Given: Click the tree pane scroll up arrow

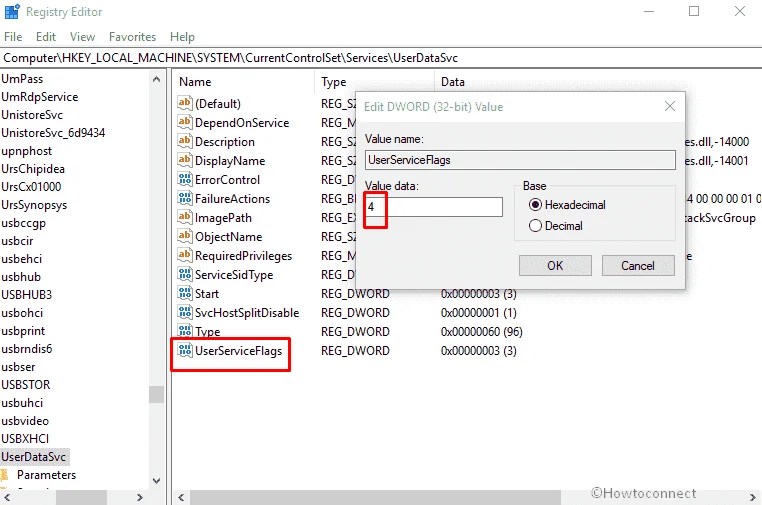Looking at the screenshot, I should pos(156,79).
